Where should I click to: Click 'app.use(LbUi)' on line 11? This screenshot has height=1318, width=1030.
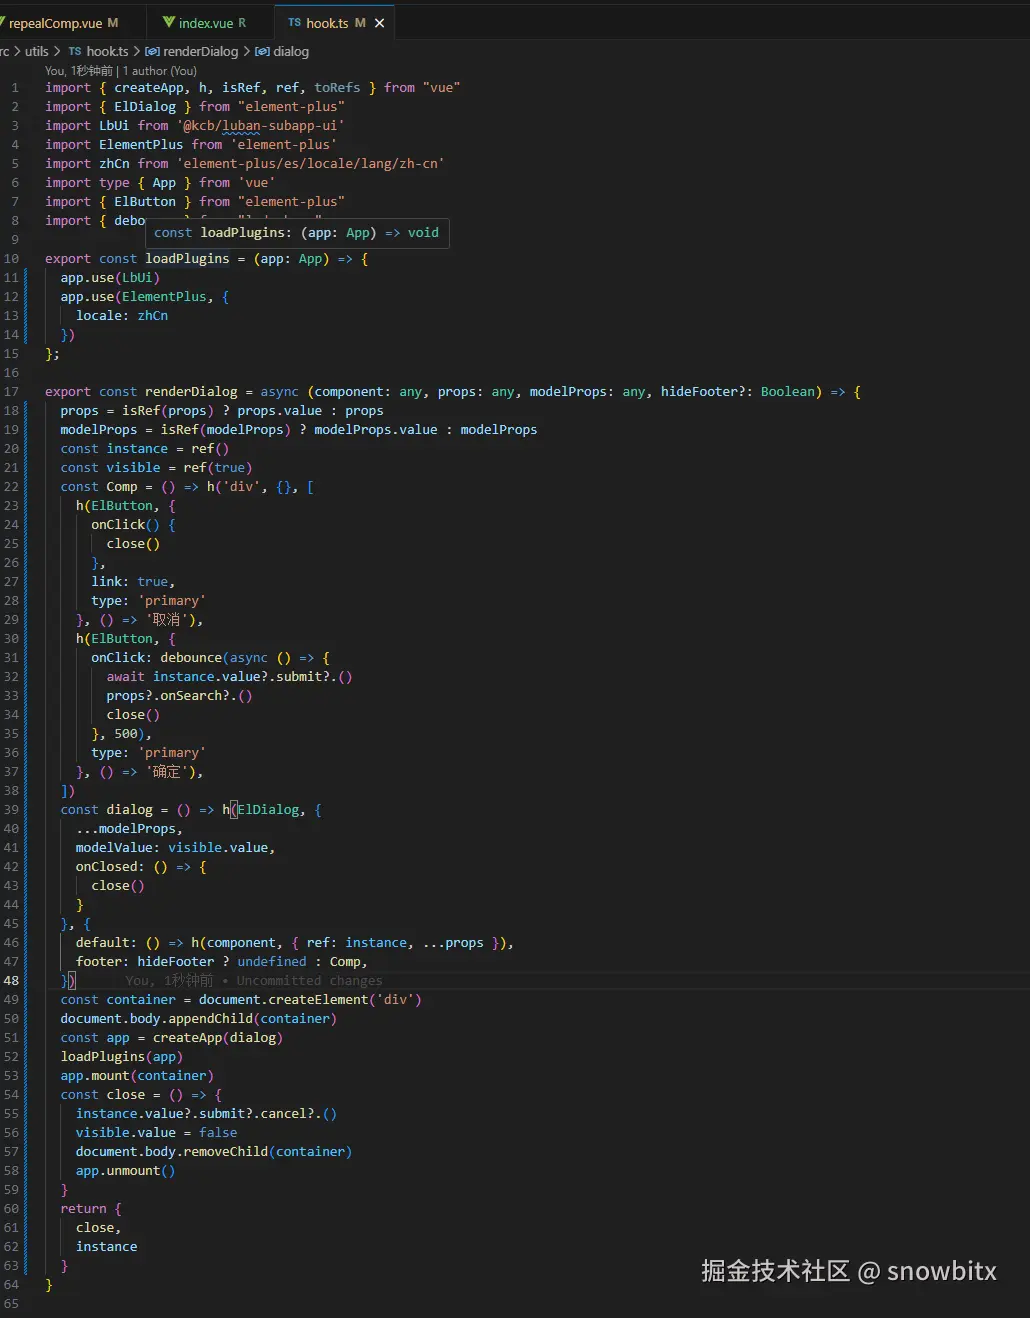coord(110,277)
